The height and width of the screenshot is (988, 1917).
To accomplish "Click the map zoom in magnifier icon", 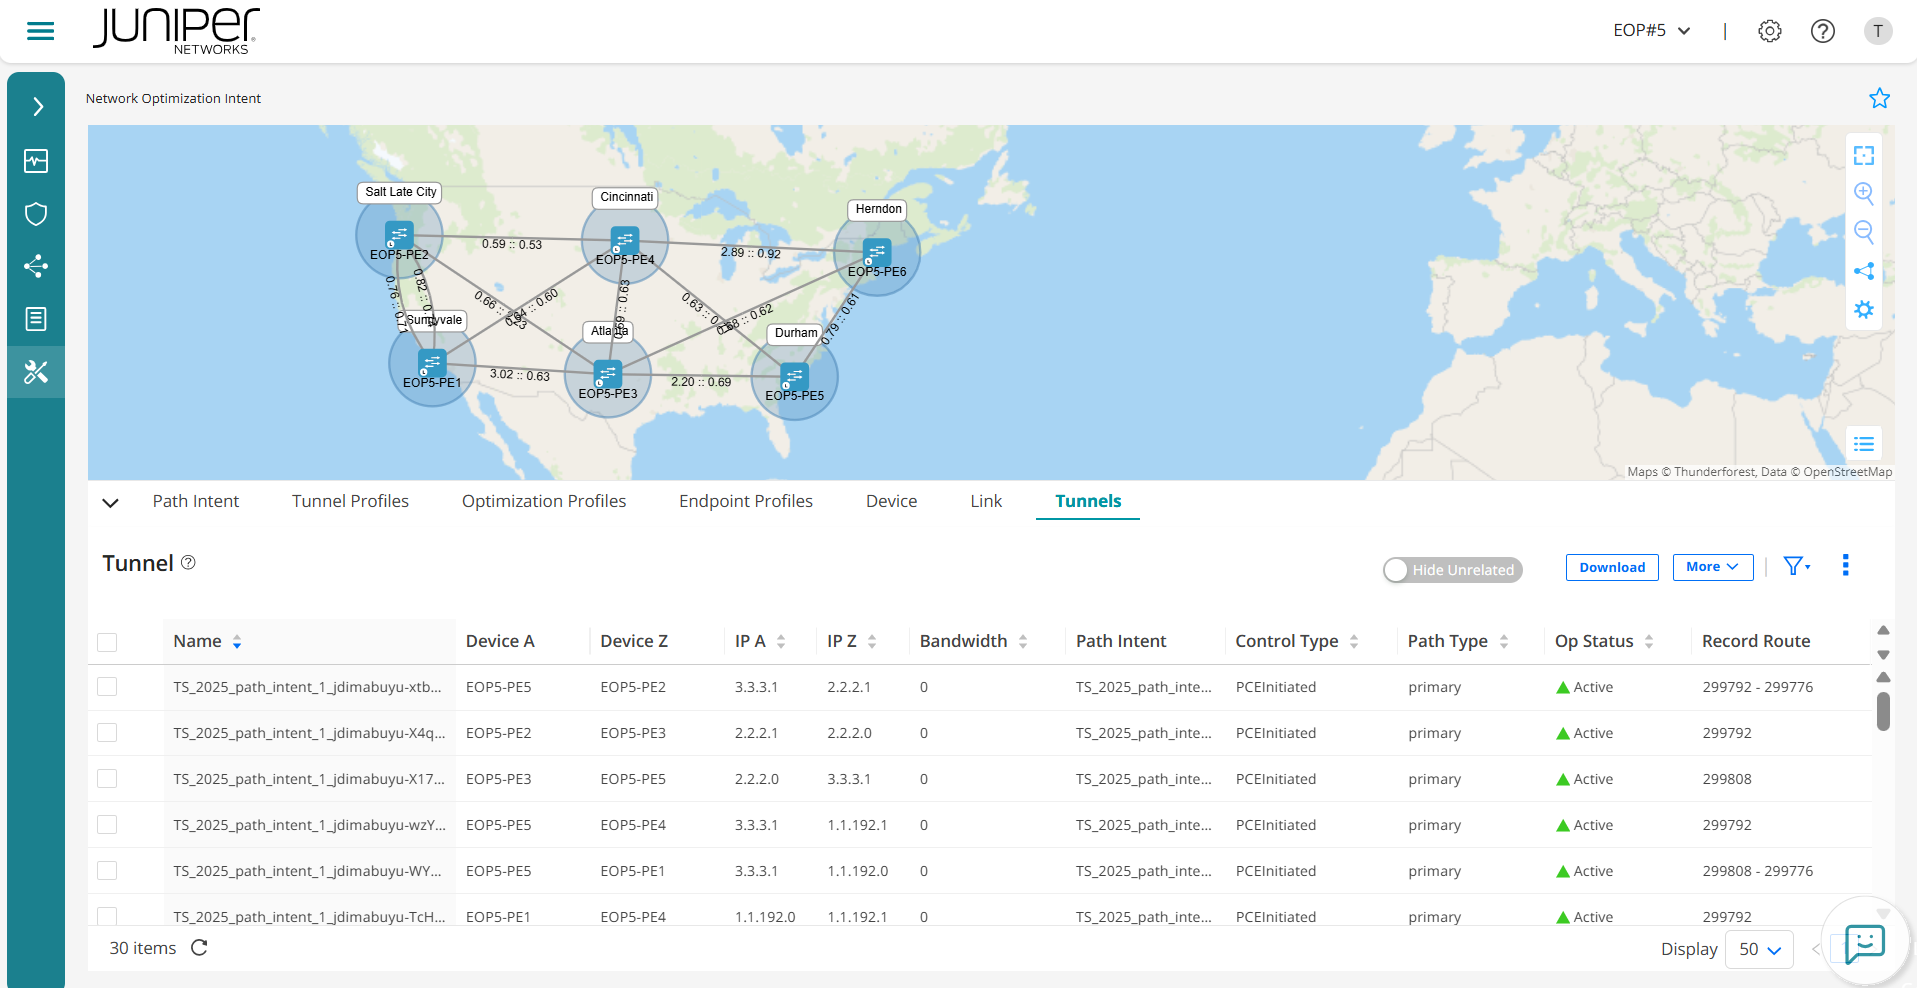I will [x=1863, y=193].
